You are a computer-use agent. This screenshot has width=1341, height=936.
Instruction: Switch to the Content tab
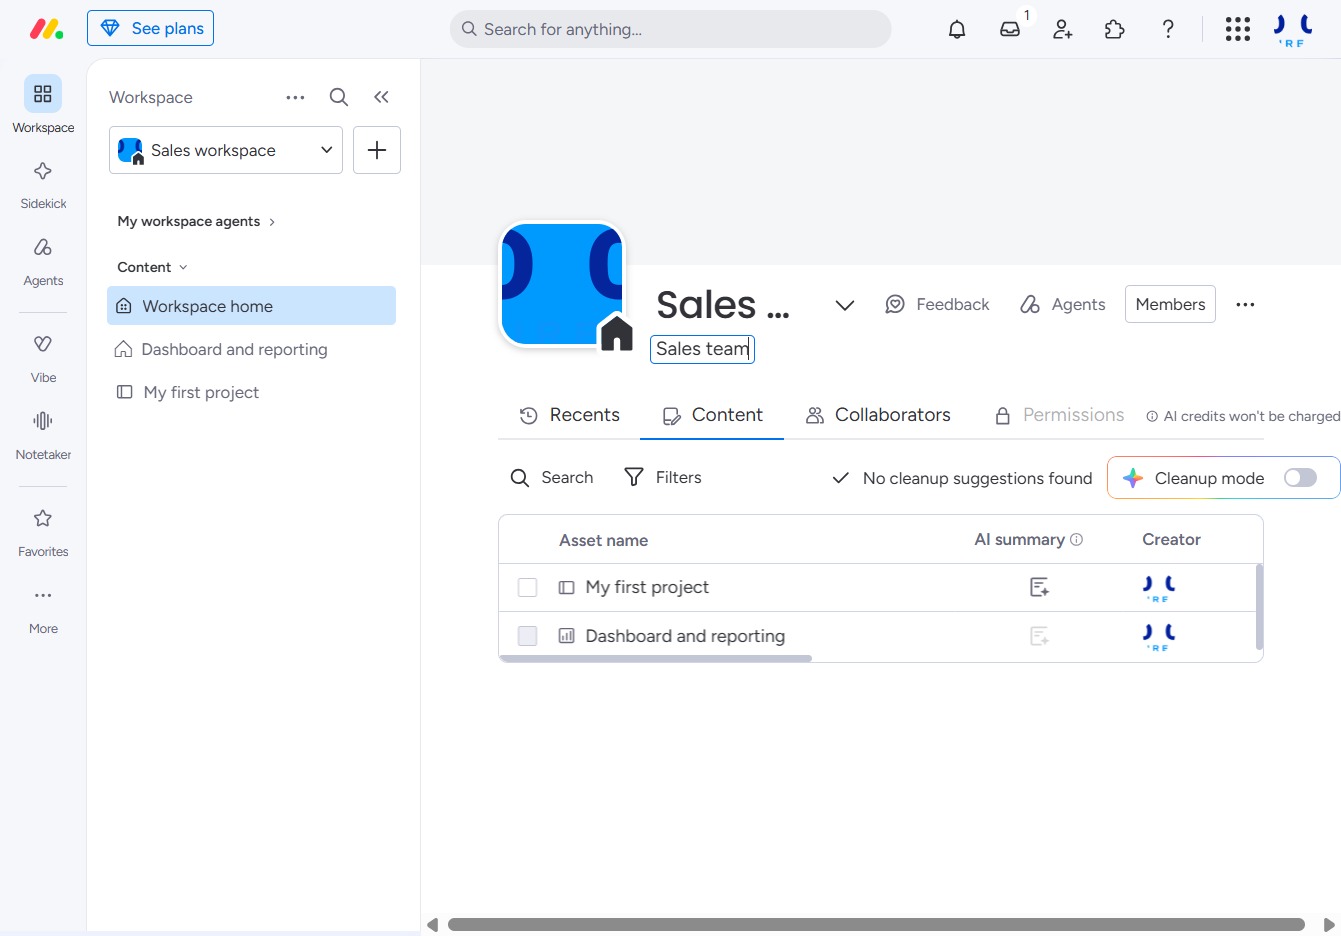tap(712, 415)
